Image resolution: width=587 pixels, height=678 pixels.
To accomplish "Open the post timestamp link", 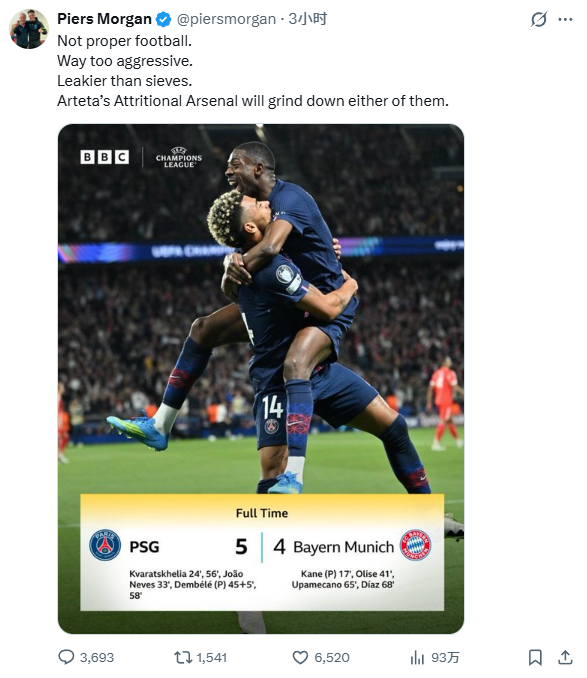I will 307,19.
